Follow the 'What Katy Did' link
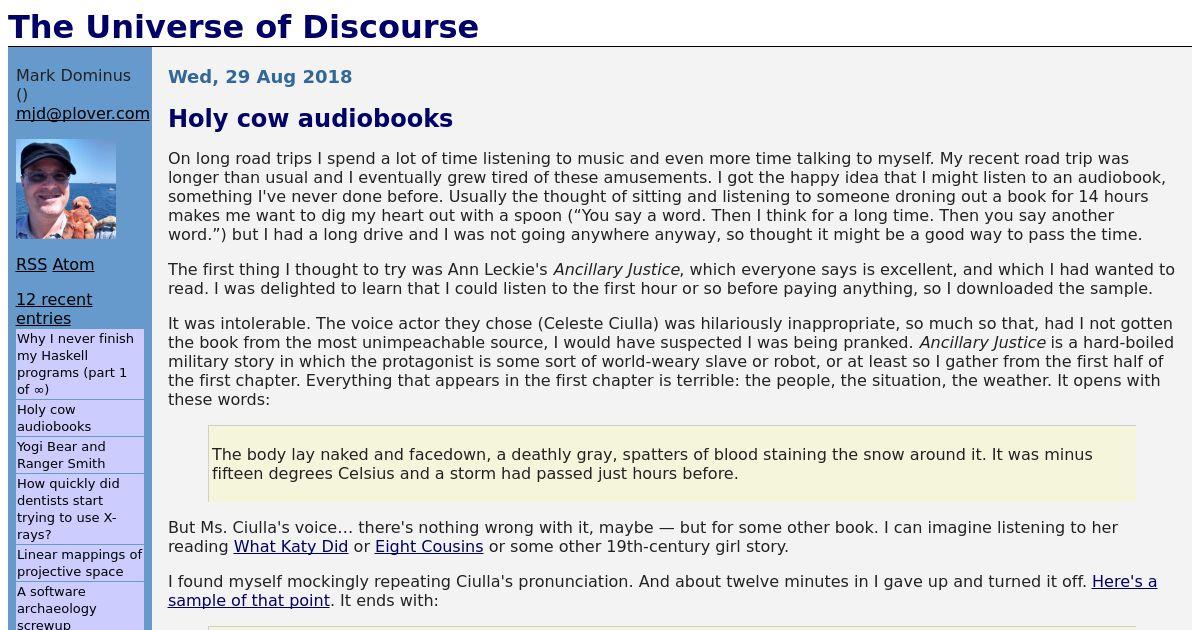This screenshot has width=1200, height=630. tap(291, 547)
